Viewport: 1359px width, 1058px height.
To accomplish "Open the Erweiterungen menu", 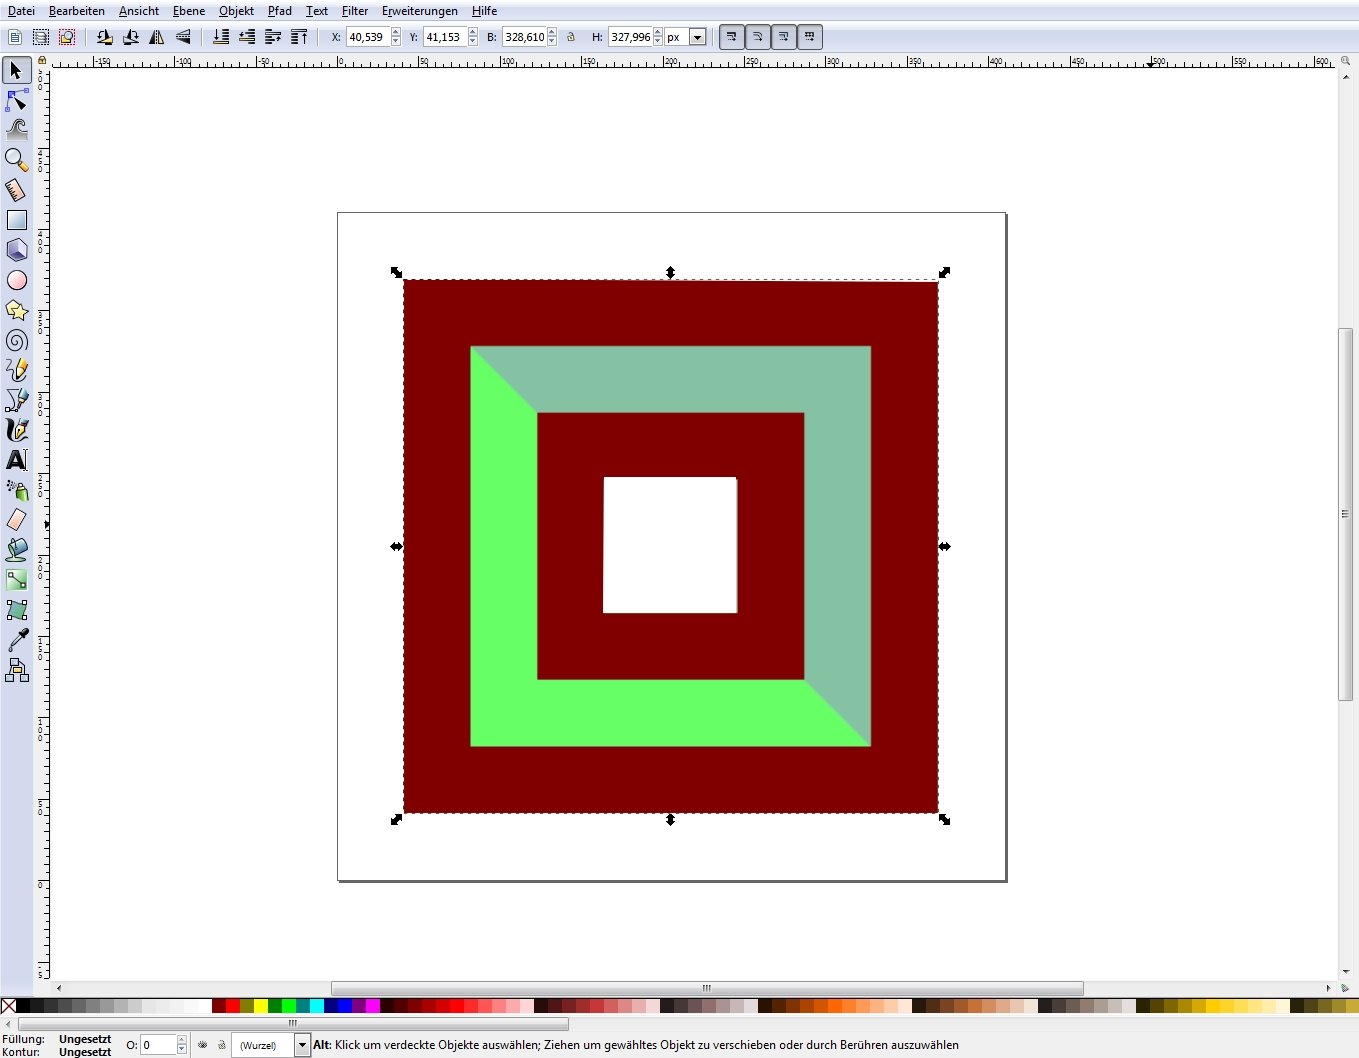I will point(420,11).
